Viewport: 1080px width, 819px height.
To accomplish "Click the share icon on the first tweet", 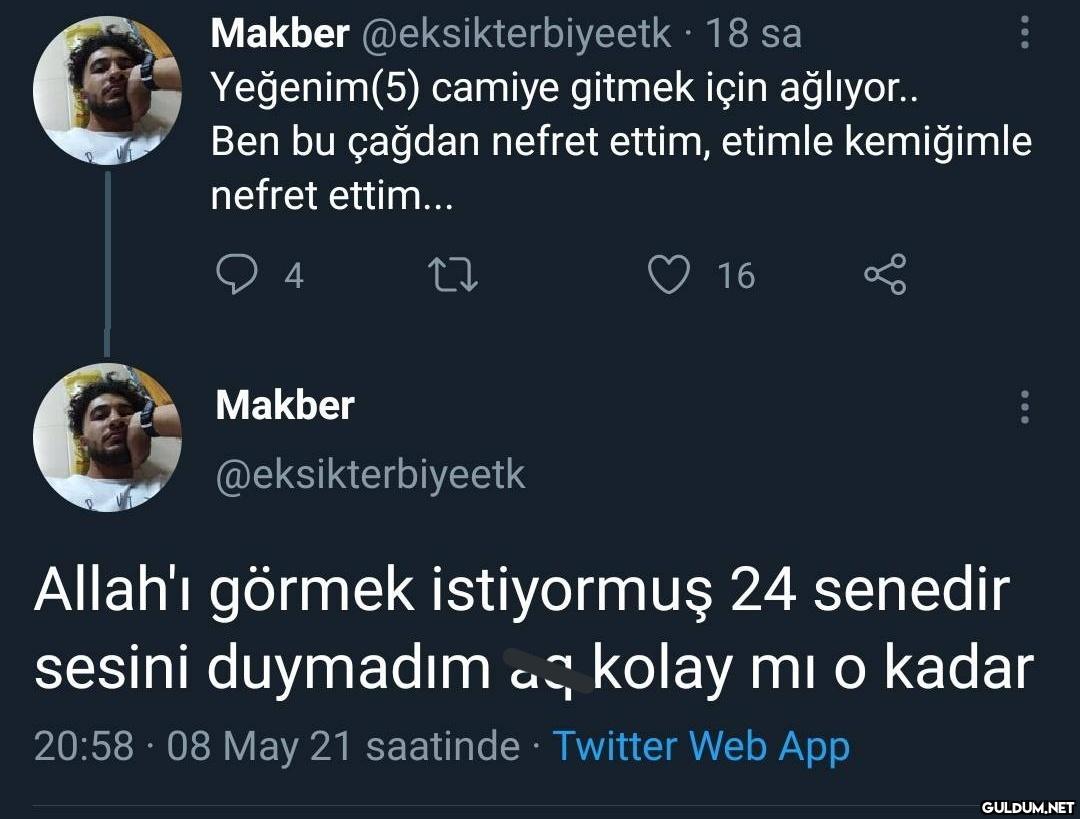I will click(x=884, y=275).
